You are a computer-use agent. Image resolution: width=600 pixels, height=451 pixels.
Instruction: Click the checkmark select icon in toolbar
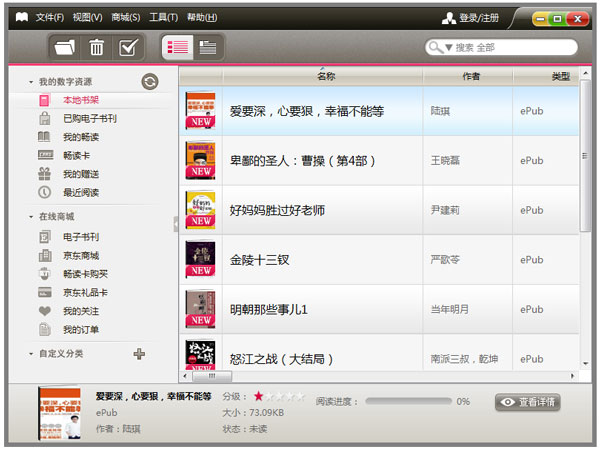[x=127, y=47]
